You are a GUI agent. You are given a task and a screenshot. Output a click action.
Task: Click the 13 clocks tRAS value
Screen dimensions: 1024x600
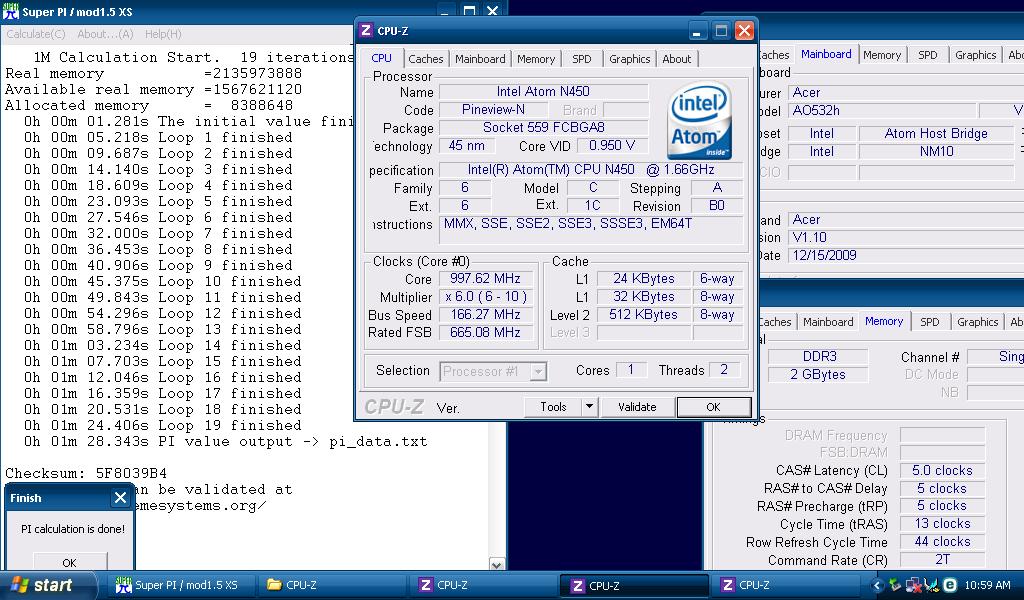tap(942, 524)
